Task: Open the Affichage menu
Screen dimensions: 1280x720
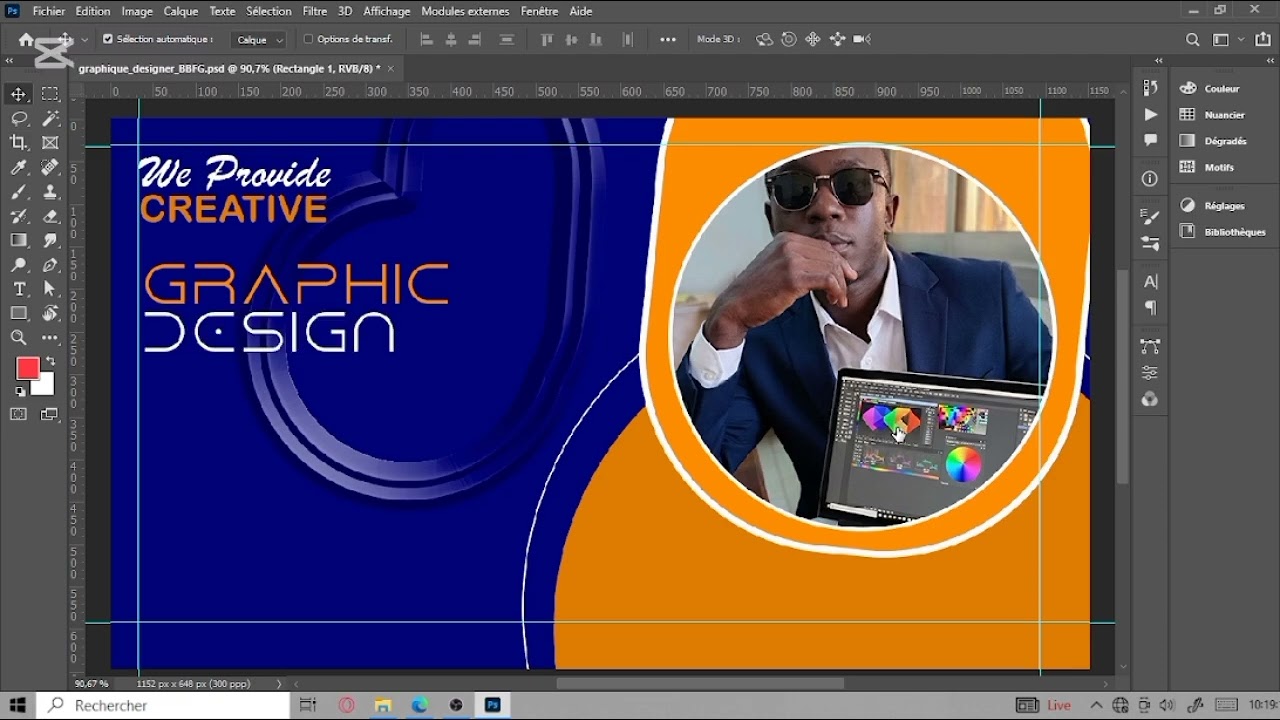Action: [387, 11]
